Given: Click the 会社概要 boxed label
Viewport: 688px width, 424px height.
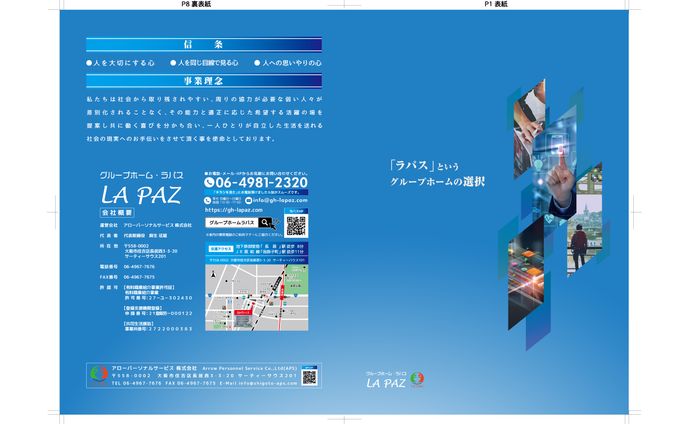Looking at the screenshot, I should pyautogui.click(x=117, y=212).
